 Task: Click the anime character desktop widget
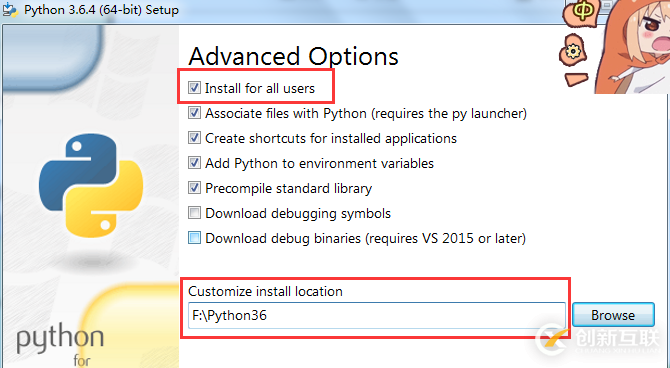[633, 46]
